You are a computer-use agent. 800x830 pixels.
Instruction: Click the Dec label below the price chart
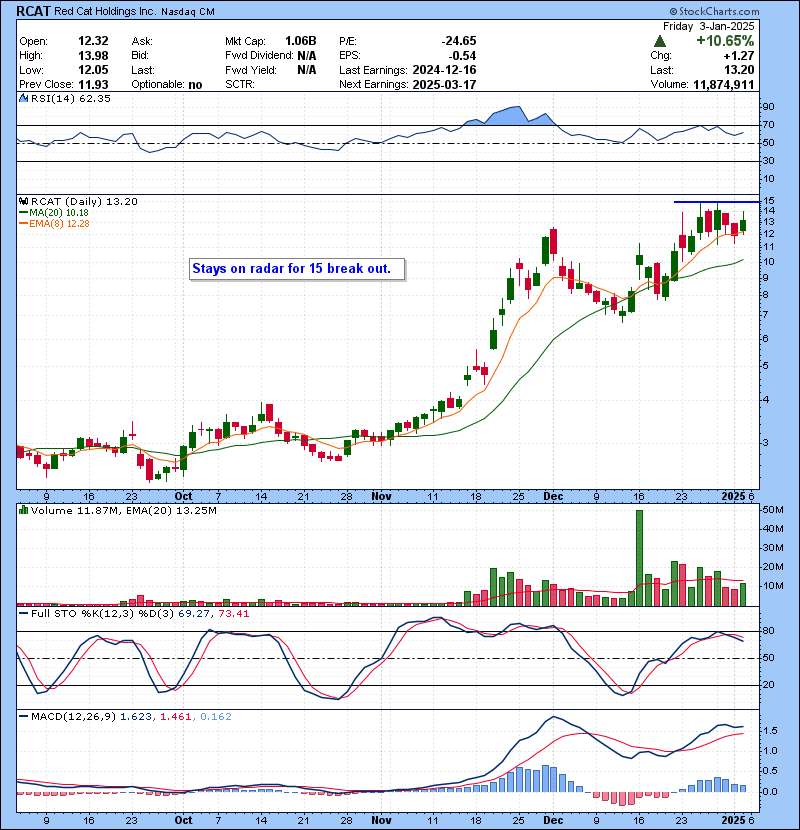pyautogui.click(x=553, y=496)
